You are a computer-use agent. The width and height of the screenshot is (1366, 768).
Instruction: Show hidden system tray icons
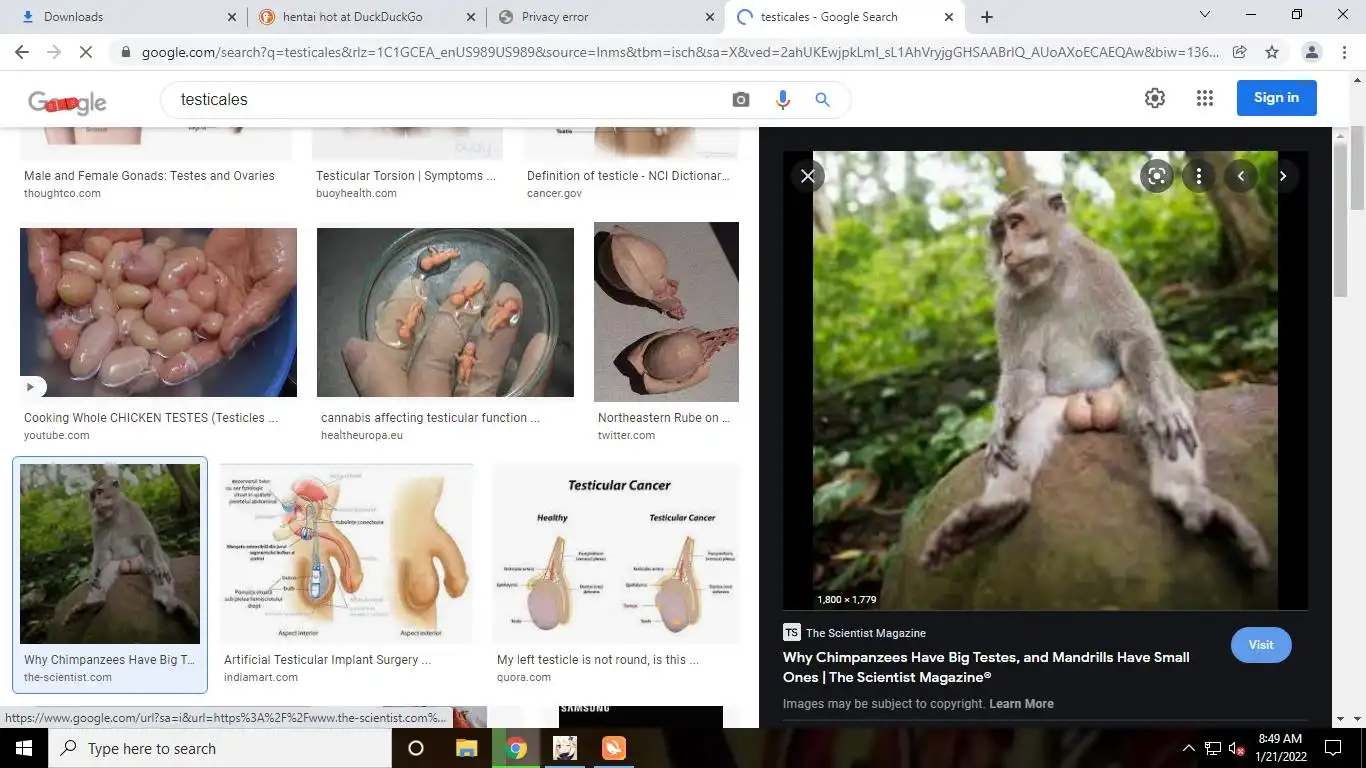pos(1189,748)
